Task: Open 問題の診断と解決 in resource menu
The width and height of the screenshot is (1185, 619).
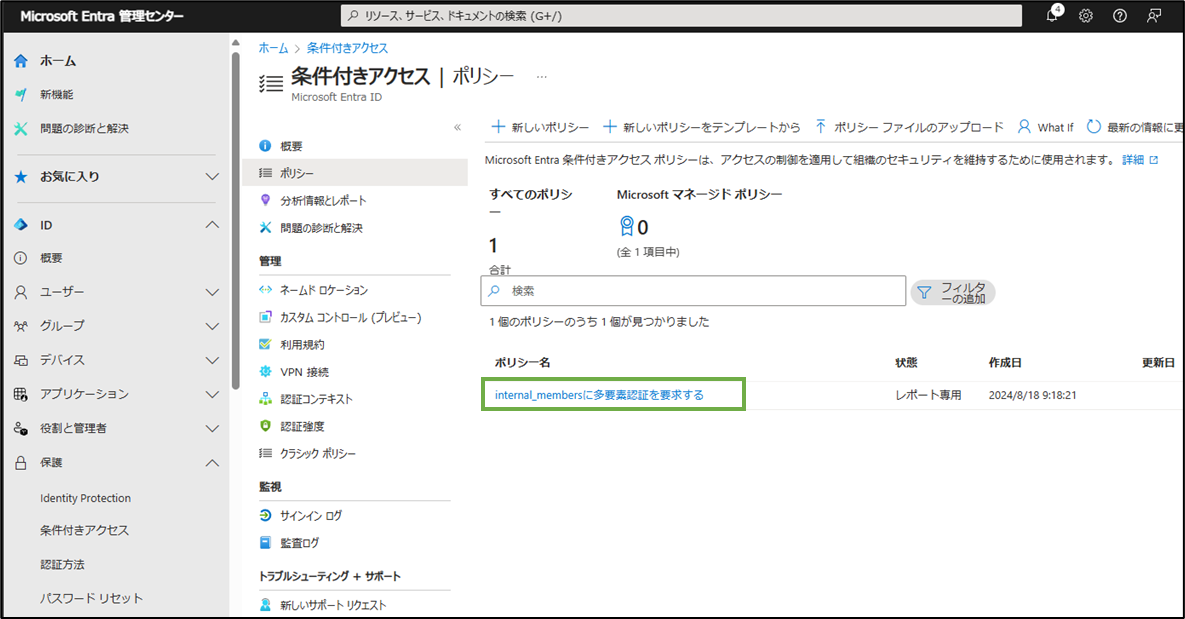Action: (321, 227)
